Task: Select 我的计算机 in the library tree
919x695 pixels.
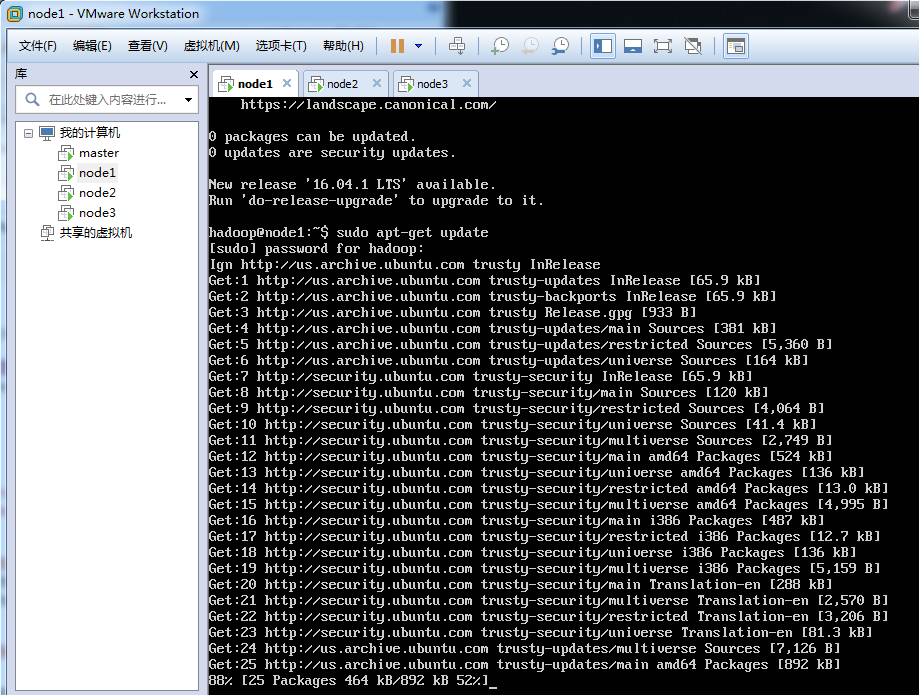Action: click(90, 133)
